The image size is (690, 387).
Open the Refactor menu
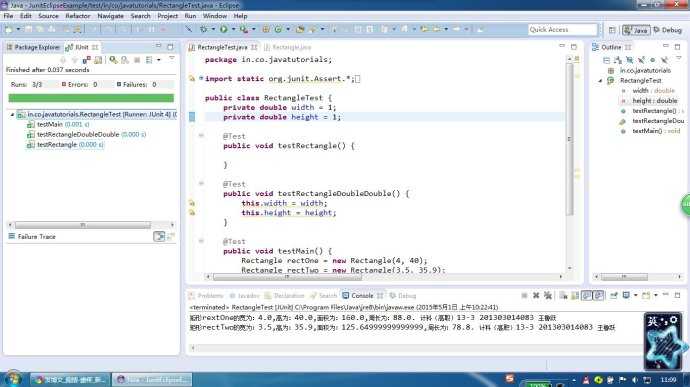click(x=77, y=16)
